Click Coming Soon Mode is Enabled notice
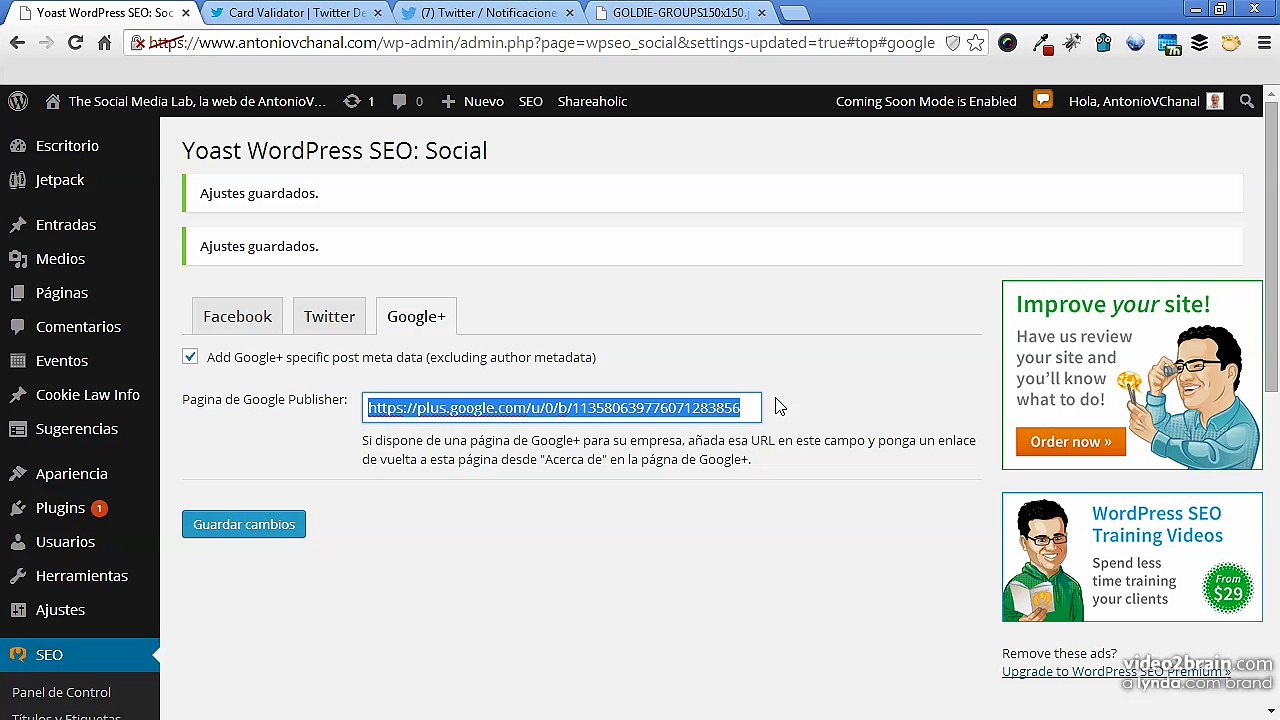1280x720 pixels. coord(926,101)
